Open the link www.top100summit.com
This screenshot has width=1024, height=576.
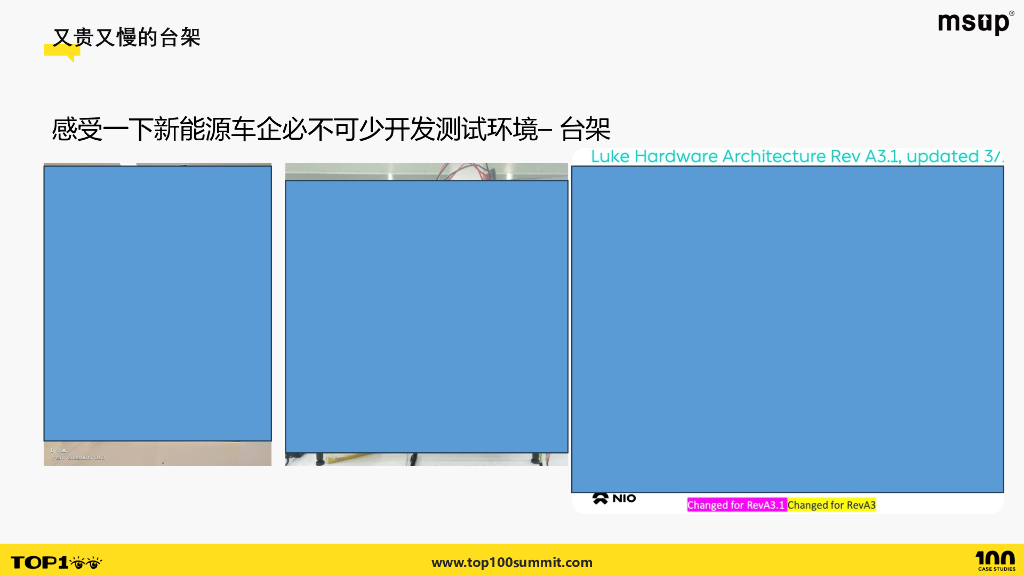[512, 562]
